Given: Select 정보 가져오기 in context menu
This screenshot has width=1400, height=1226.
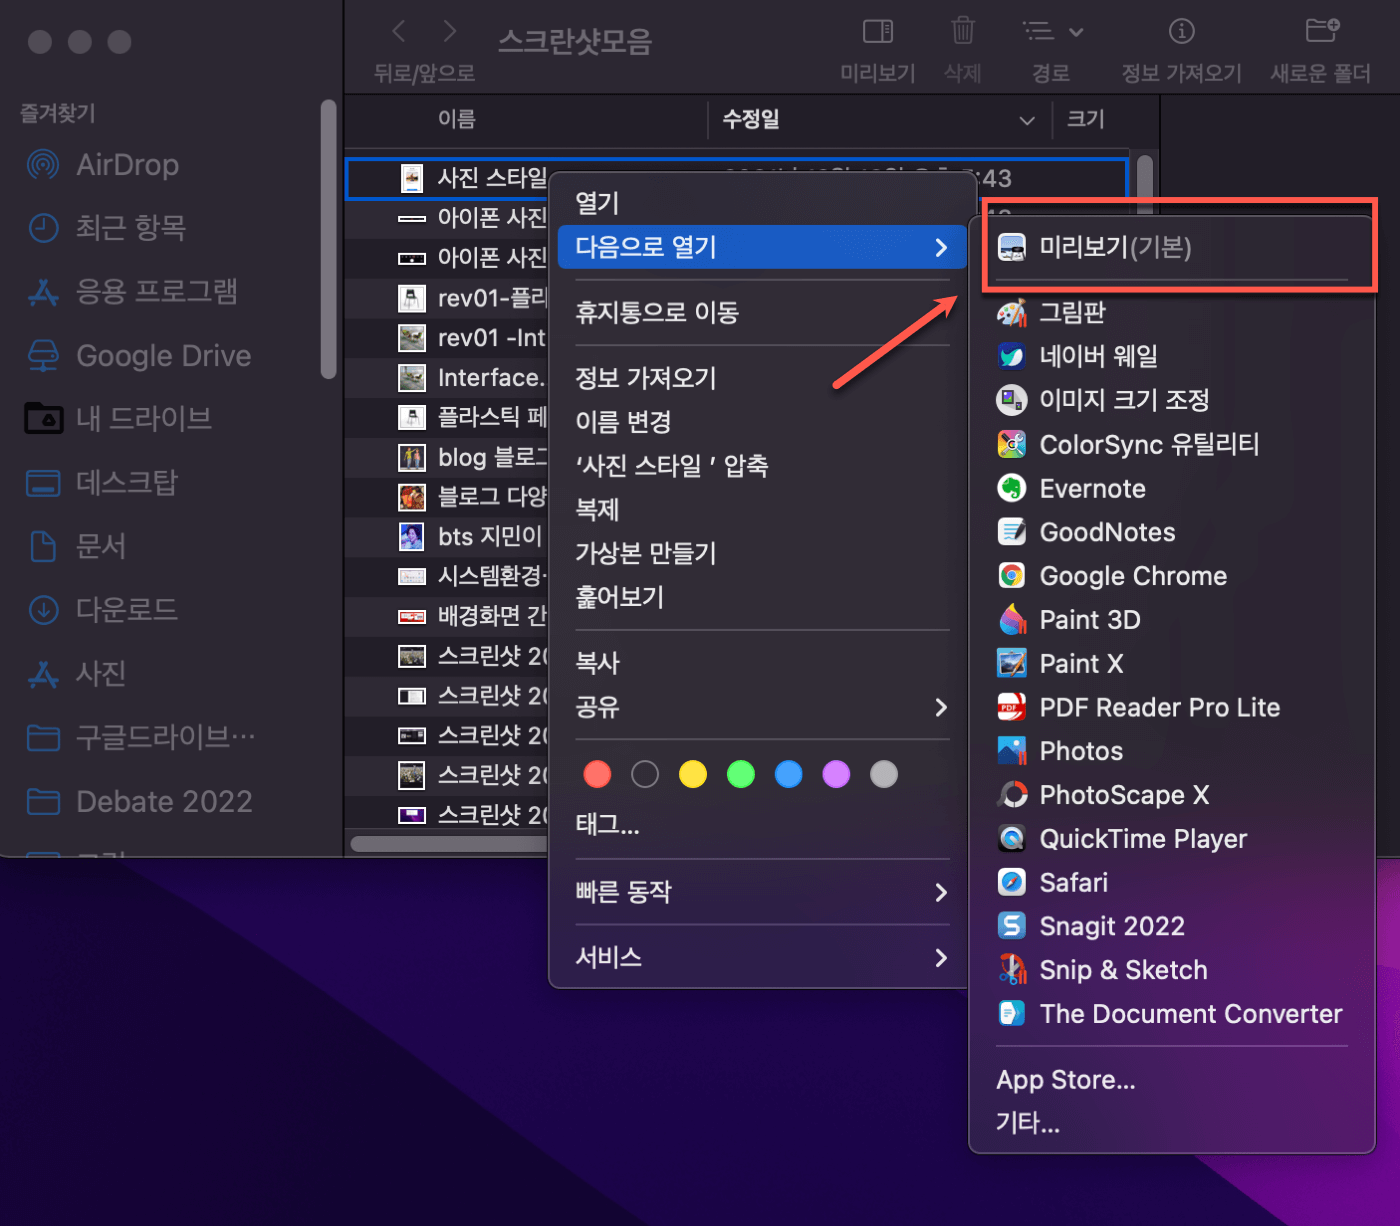Looking at the screenshot, I should [x=762, y=378].
